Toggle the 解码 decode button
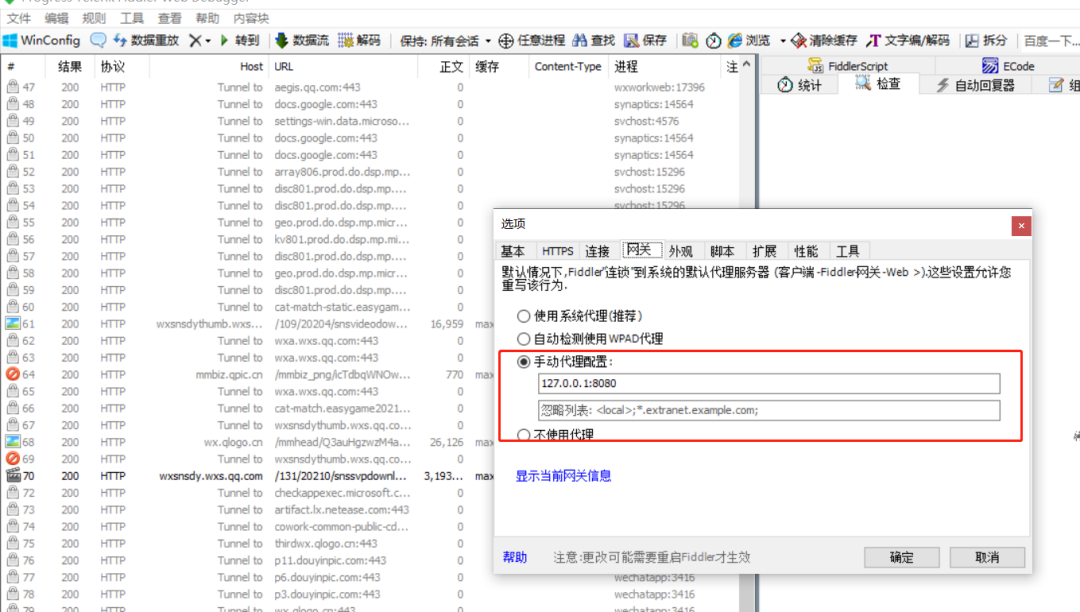The width and height of the screenshot is (1080, 612). (359, 41)
